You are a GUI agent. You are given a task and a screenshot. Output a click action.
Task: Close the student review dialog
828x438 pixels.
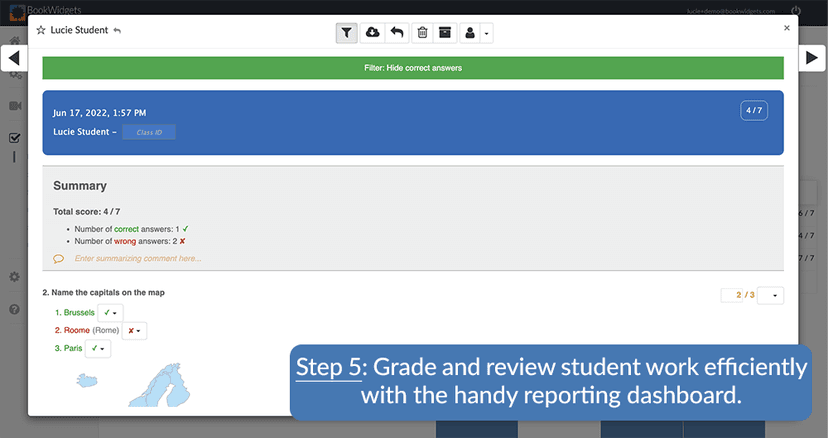(x=786, y=29)
